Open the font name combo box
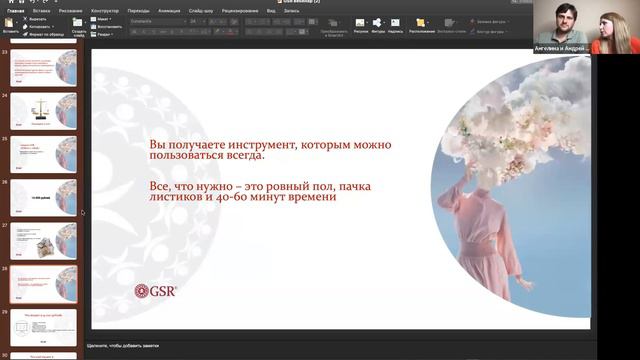This screenshot has height=360, width=640. click(158, 21)
